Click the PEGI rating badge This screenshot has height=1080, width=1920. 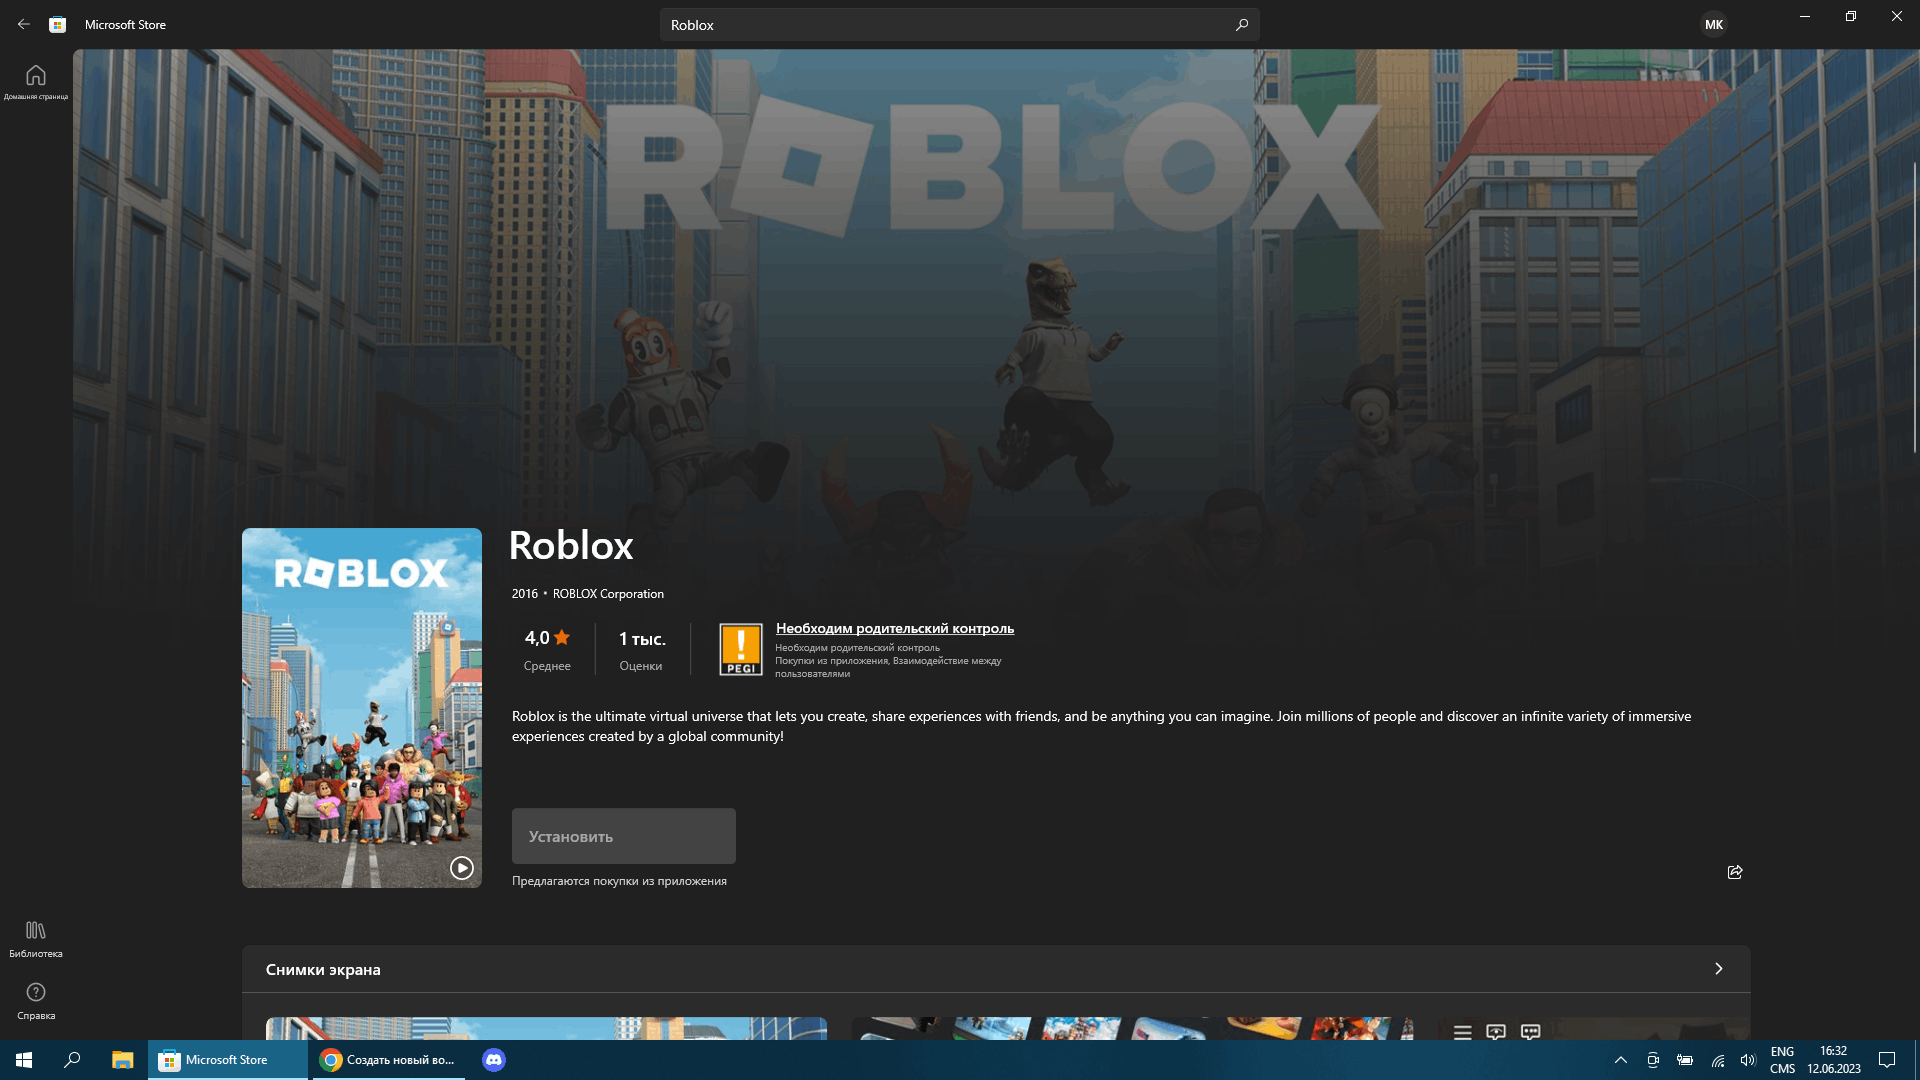pyautogui.click(x=741, y=649)
